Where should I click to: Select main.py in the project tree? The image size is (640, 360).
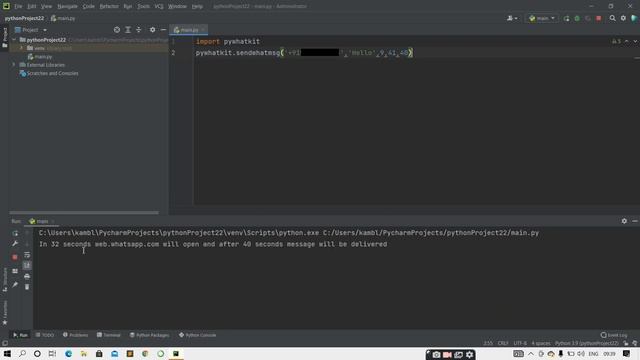point(40,57)
